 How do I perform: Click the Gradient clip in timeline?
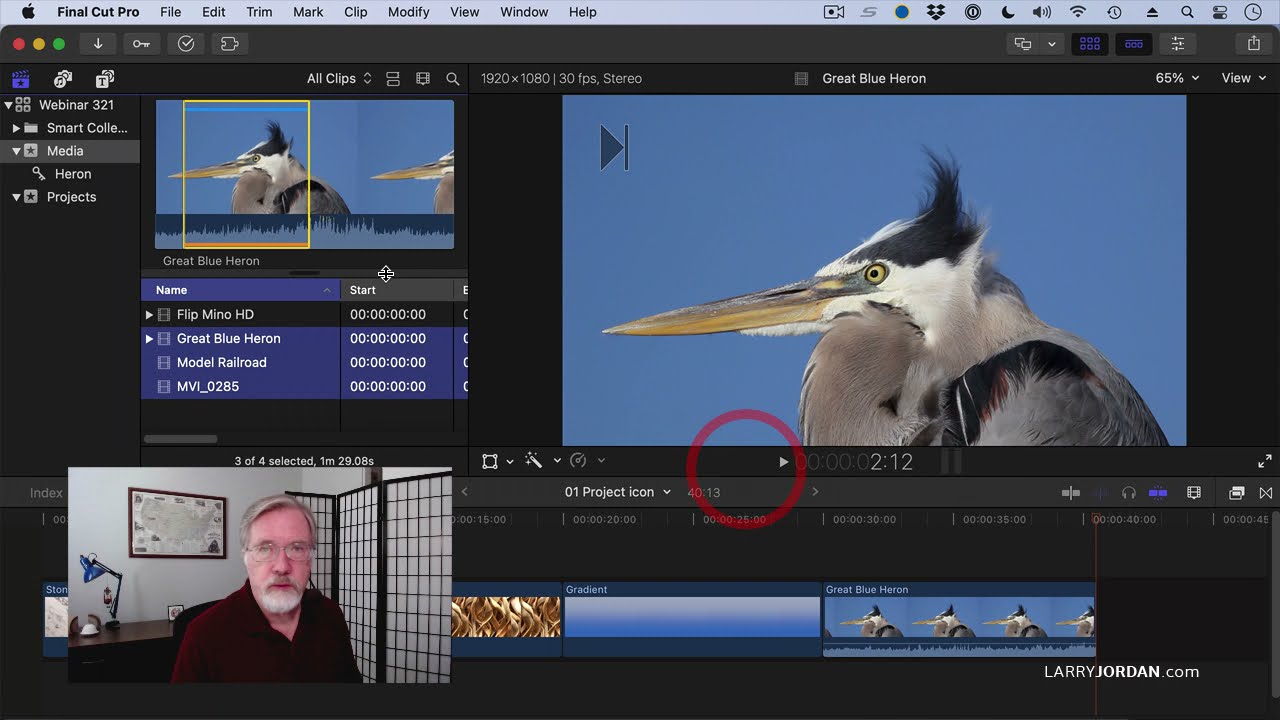click(x=692, y=619)
